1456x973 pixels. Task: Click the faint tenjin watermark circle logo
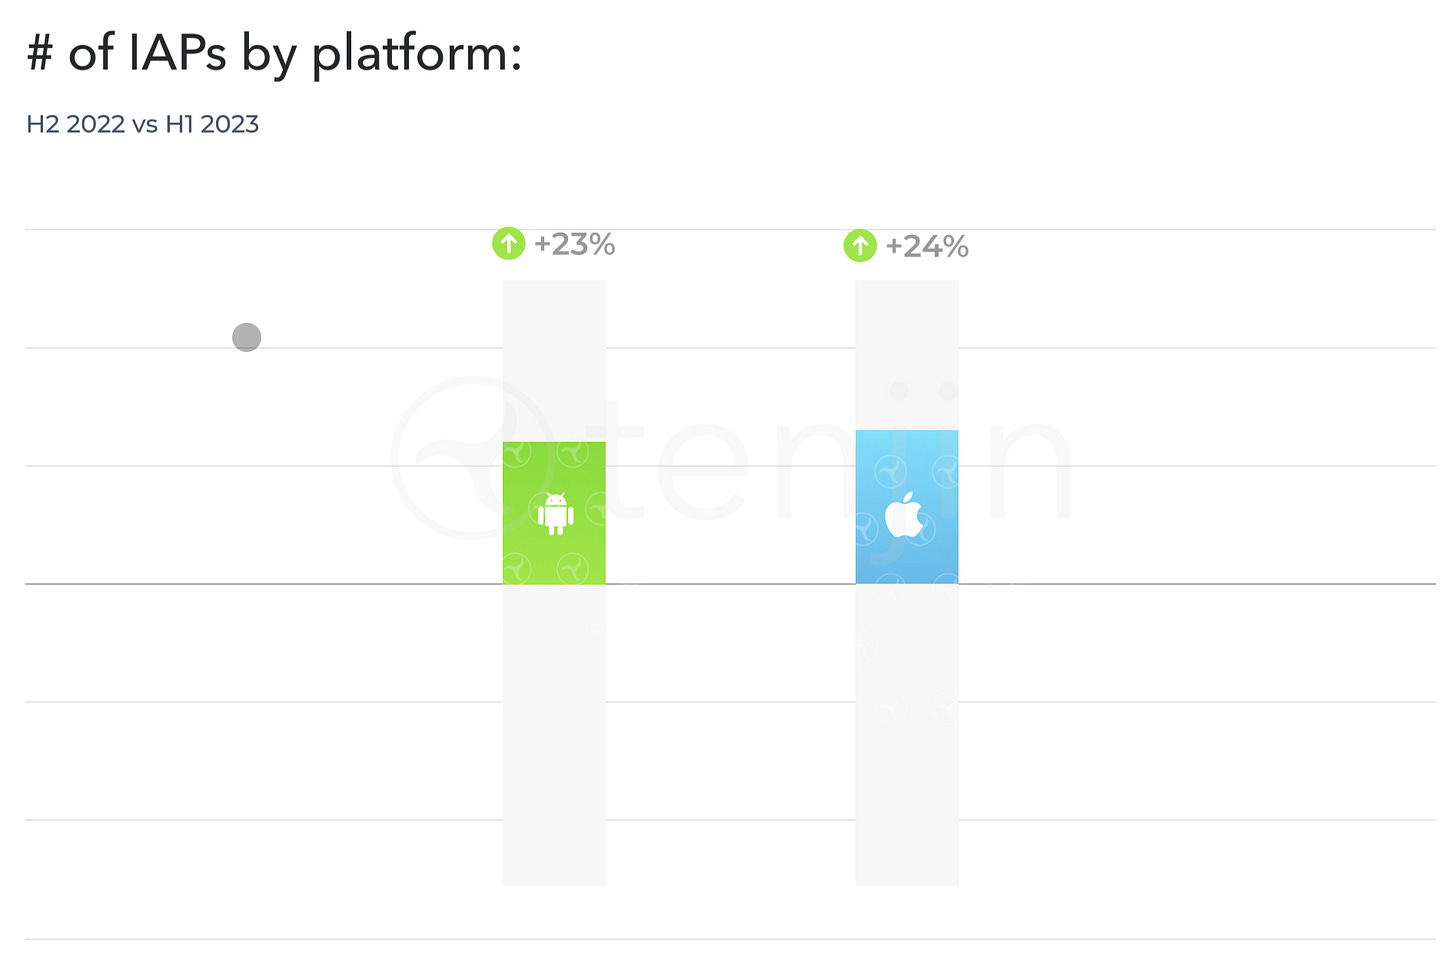[470, 458]
